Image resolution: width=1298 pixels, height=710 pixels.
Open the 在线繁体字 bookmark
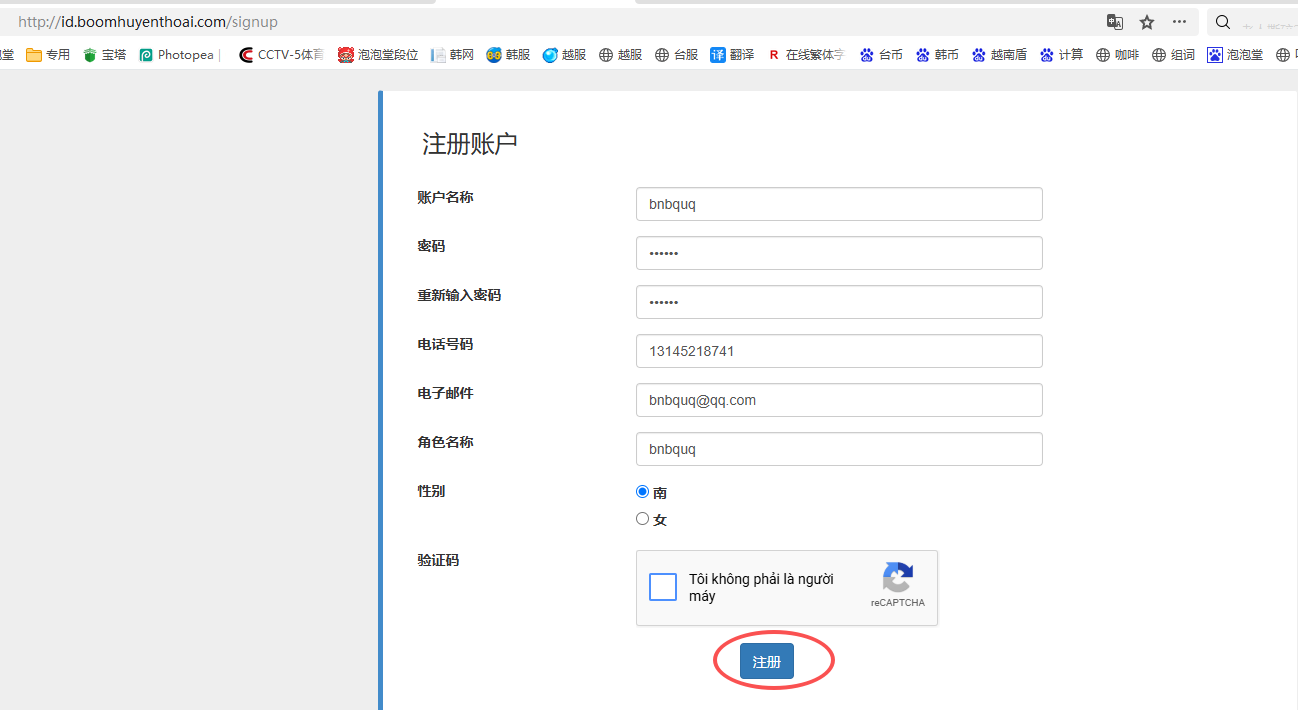click(806, 55)
